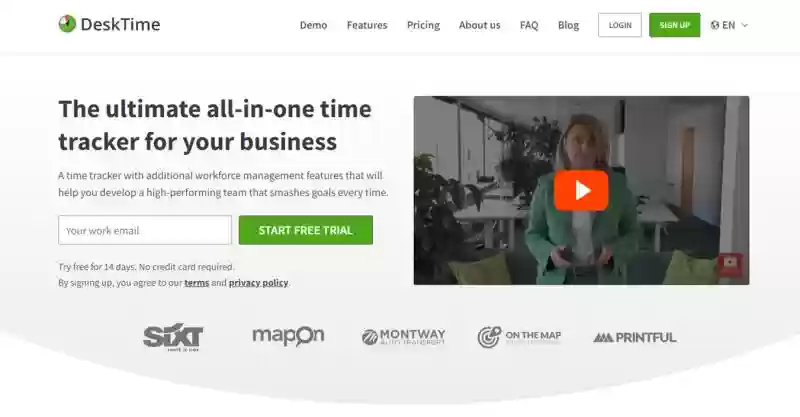Image resolution: width=800 pixels, height=417 pixels.
Task: Open the About us page
Action: [x=480, y=25]
